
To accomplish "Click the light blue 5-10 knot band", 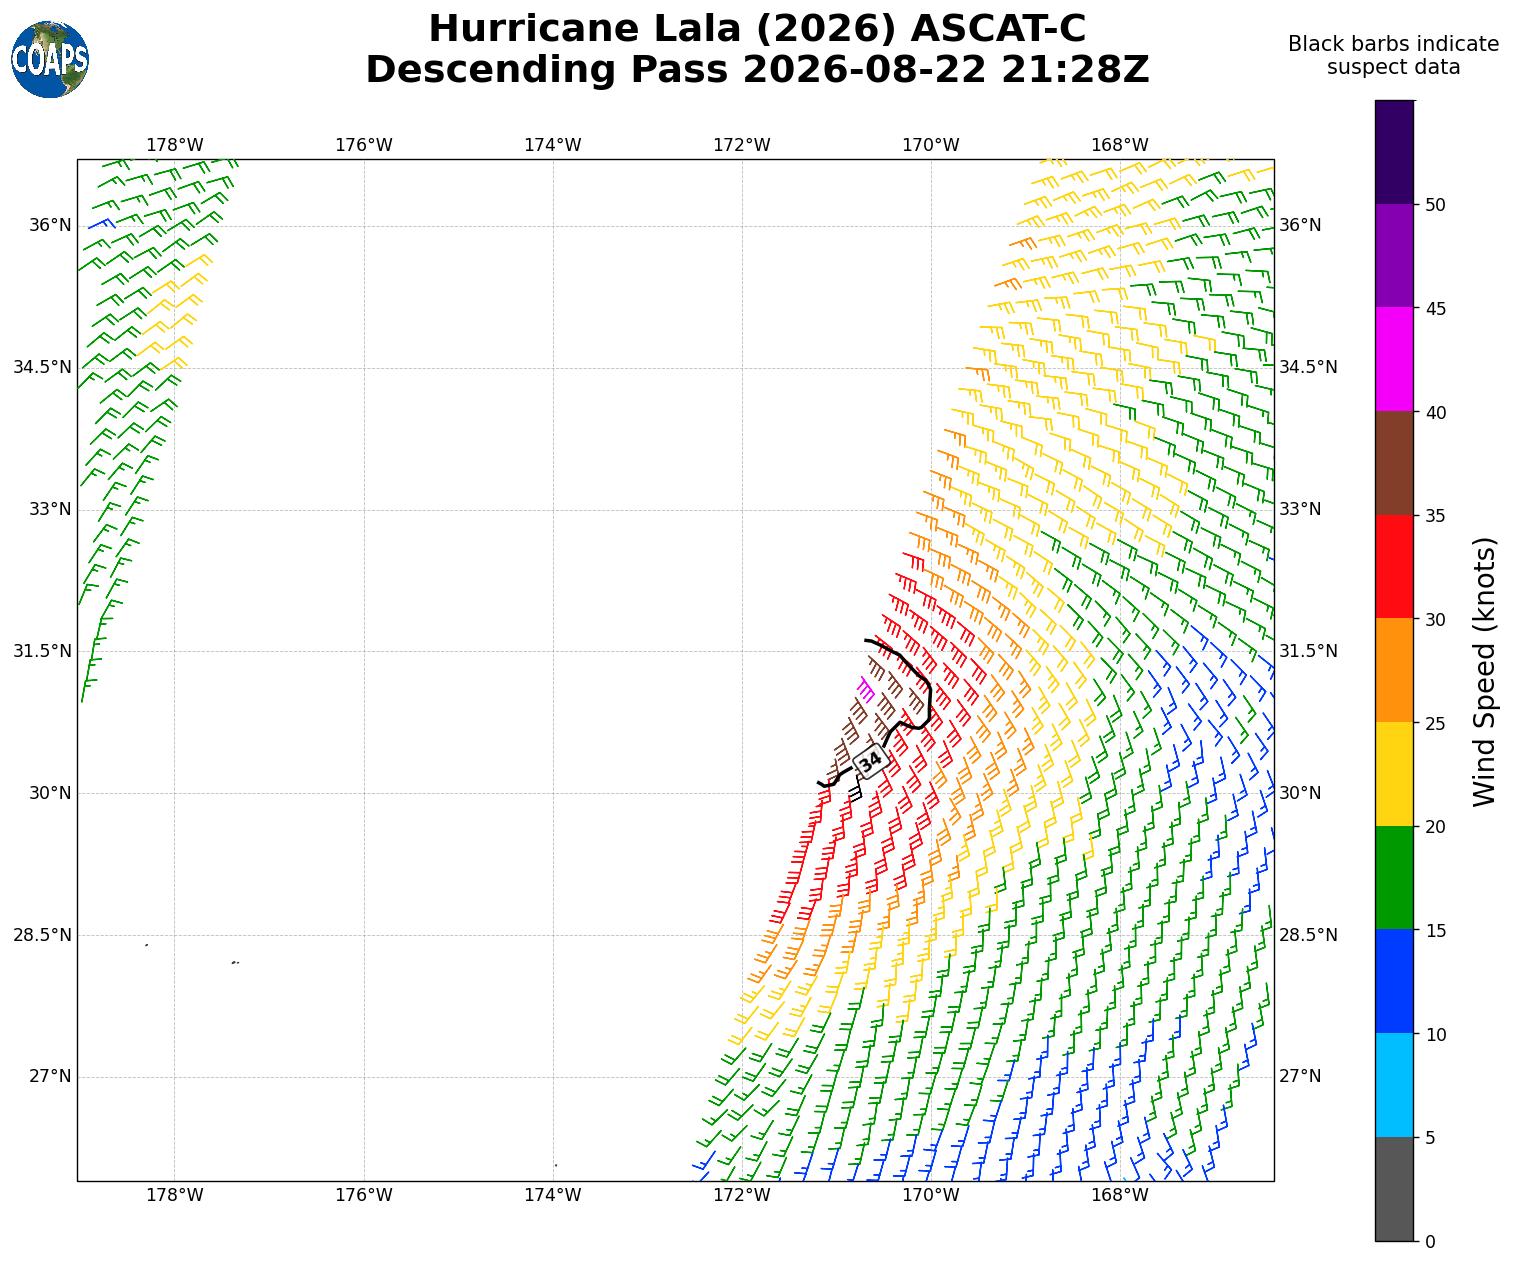I will (x=1395, y=1085).
